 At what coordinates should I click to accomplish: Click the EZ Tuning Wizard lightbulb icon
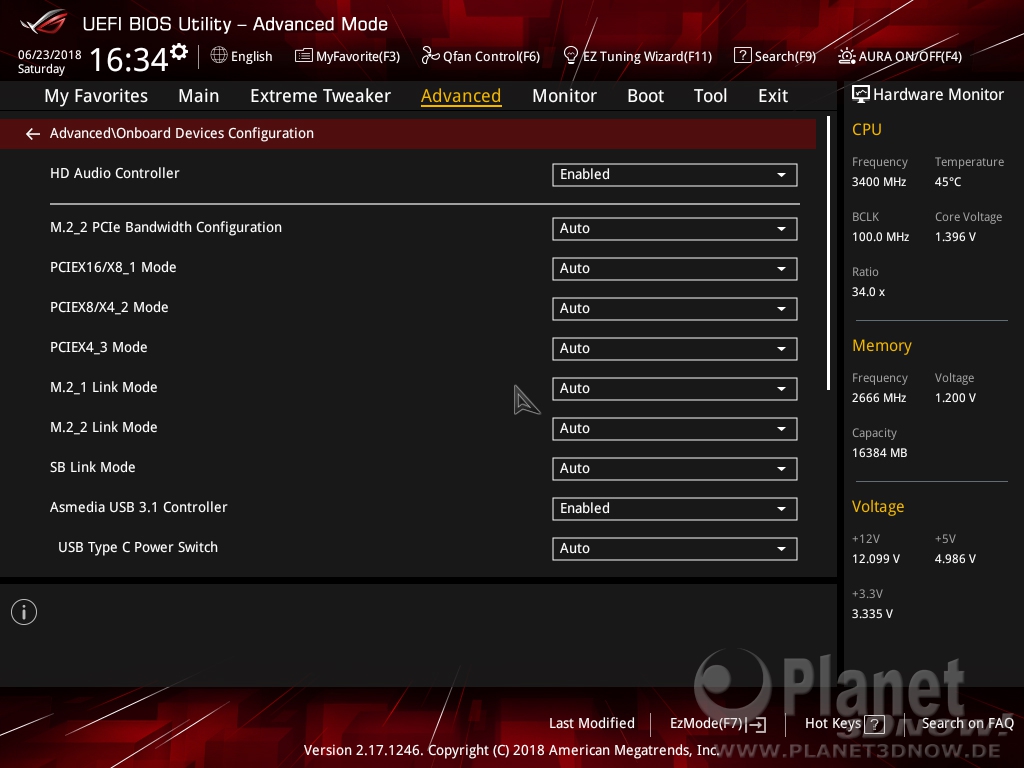(571, 56)
